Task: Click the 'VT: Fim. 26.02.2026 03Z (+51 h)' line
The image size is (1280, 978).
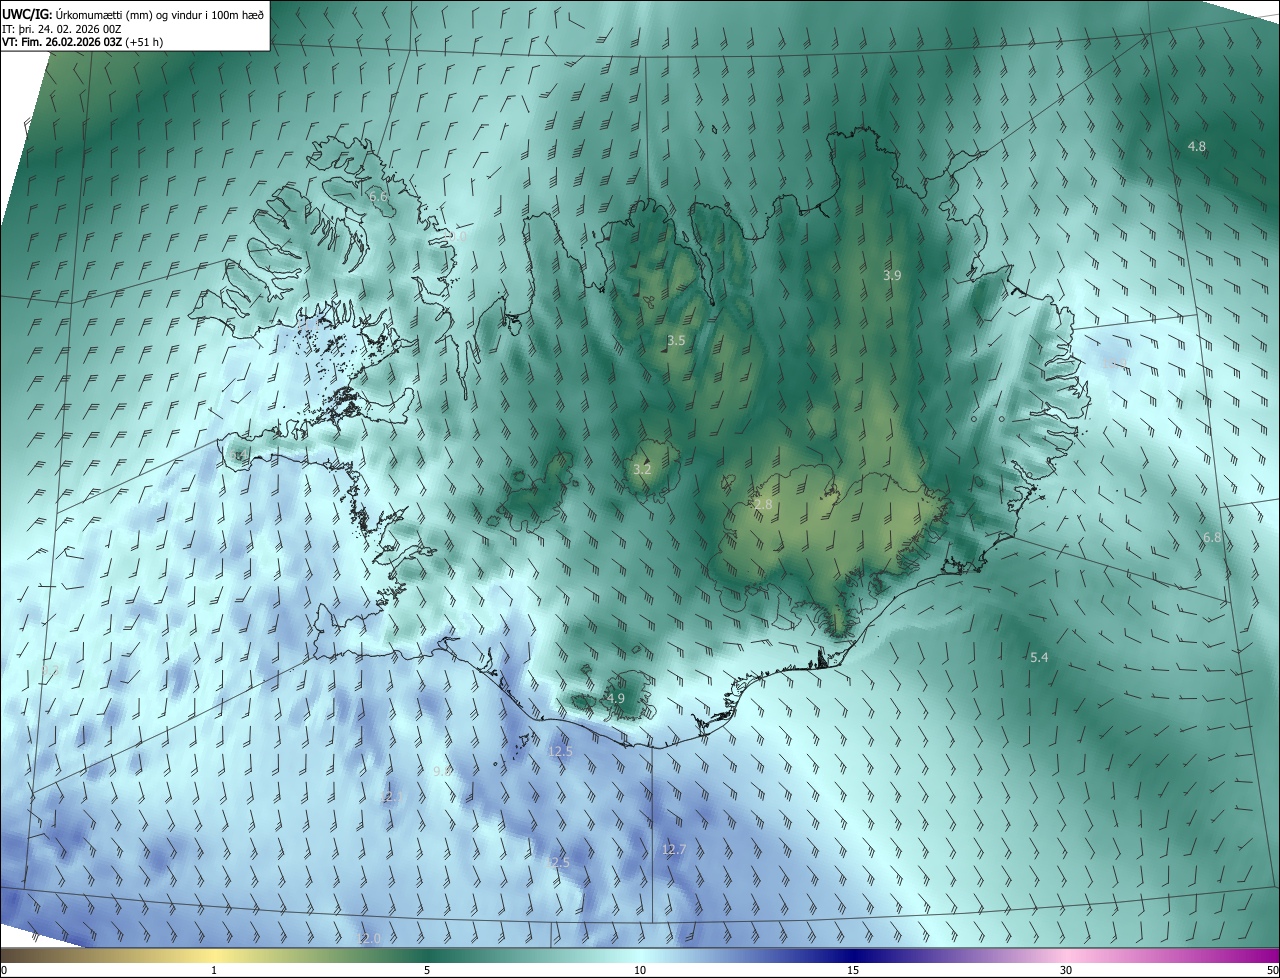Action: click(83, 42)
